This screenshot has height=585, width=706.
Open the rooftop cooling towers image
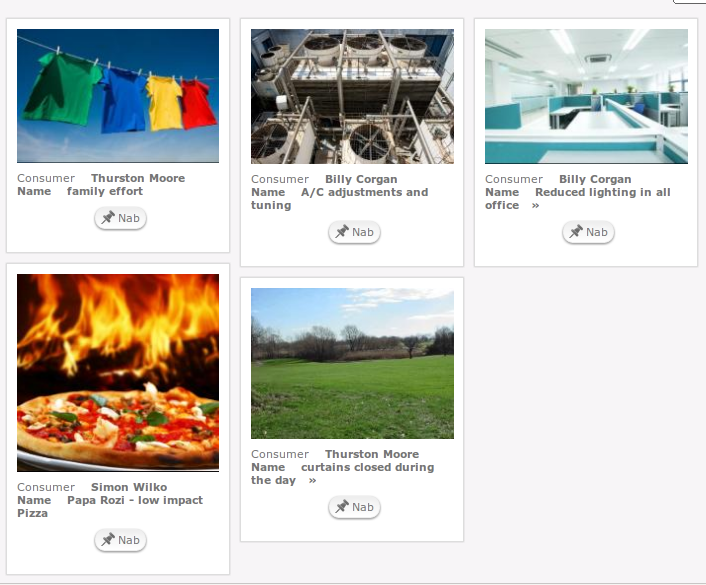[352, 96]
